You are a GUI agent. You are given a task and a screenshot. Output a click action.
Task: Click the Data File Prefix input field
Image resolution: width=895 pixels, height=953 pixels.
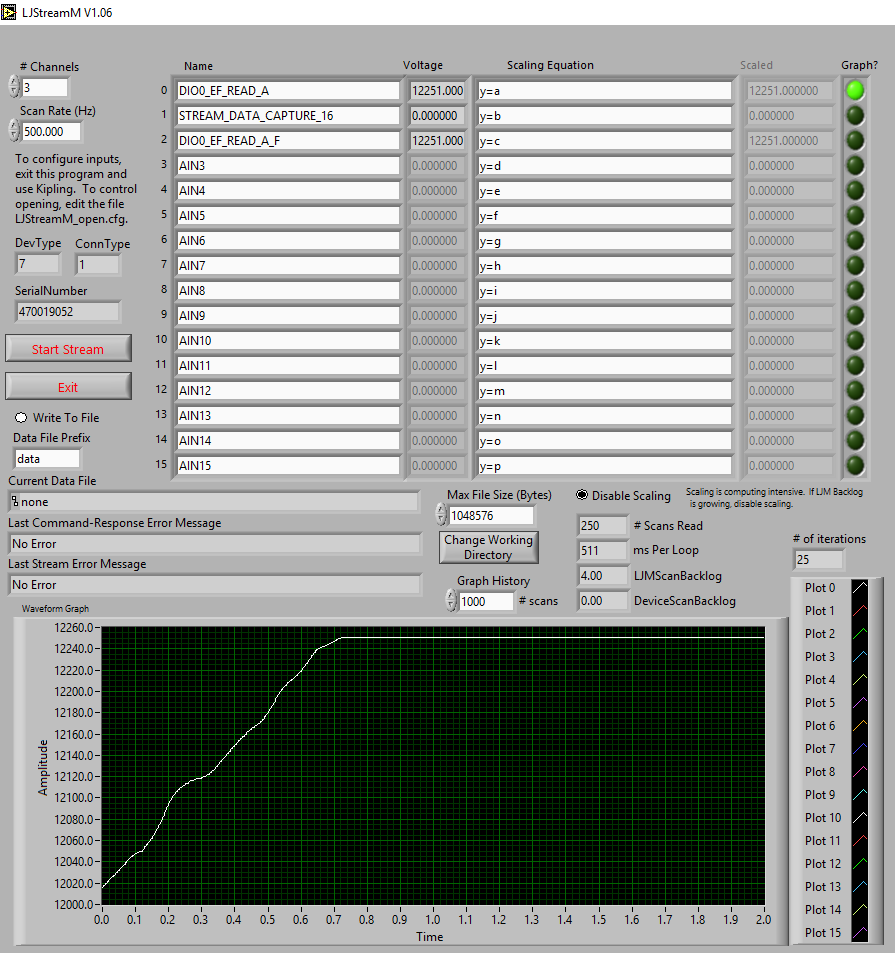pyautogui.click(x=46, y=457)
